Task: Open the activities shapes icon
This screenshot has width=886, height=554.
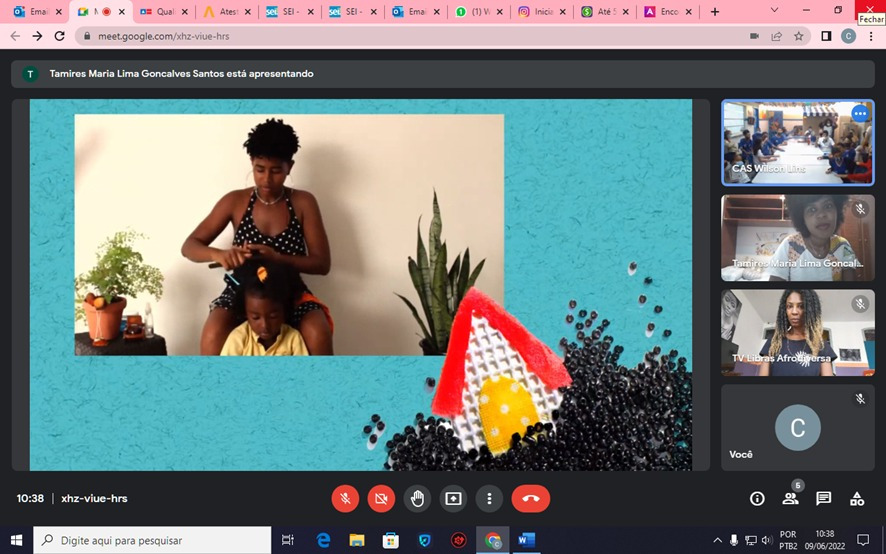Action: (x=857, y=499)
